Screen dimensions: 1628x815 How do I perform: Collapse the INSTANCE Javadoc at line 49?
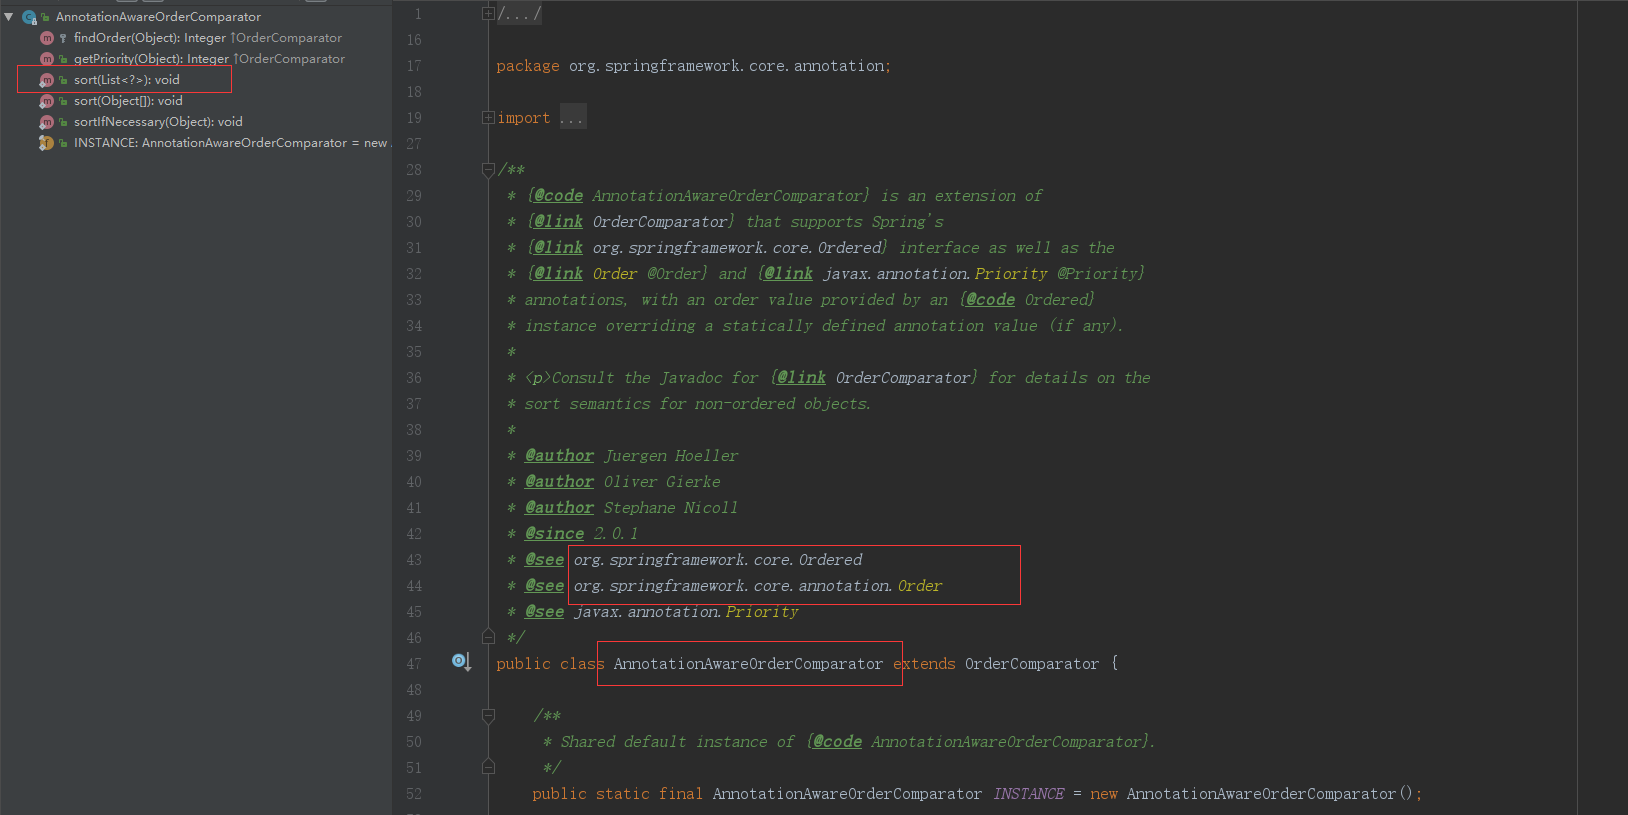pos(488,716)
